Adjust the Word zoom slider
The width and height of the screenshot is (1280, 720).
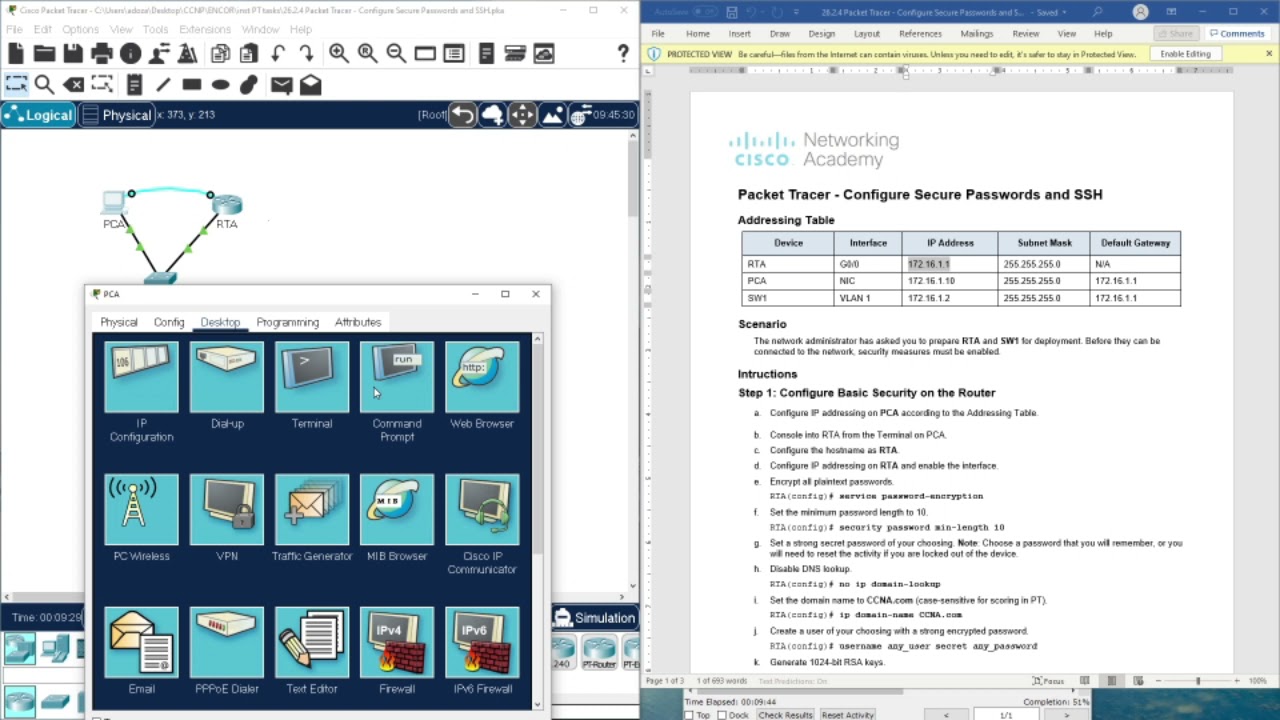(x=1198, y=681)
